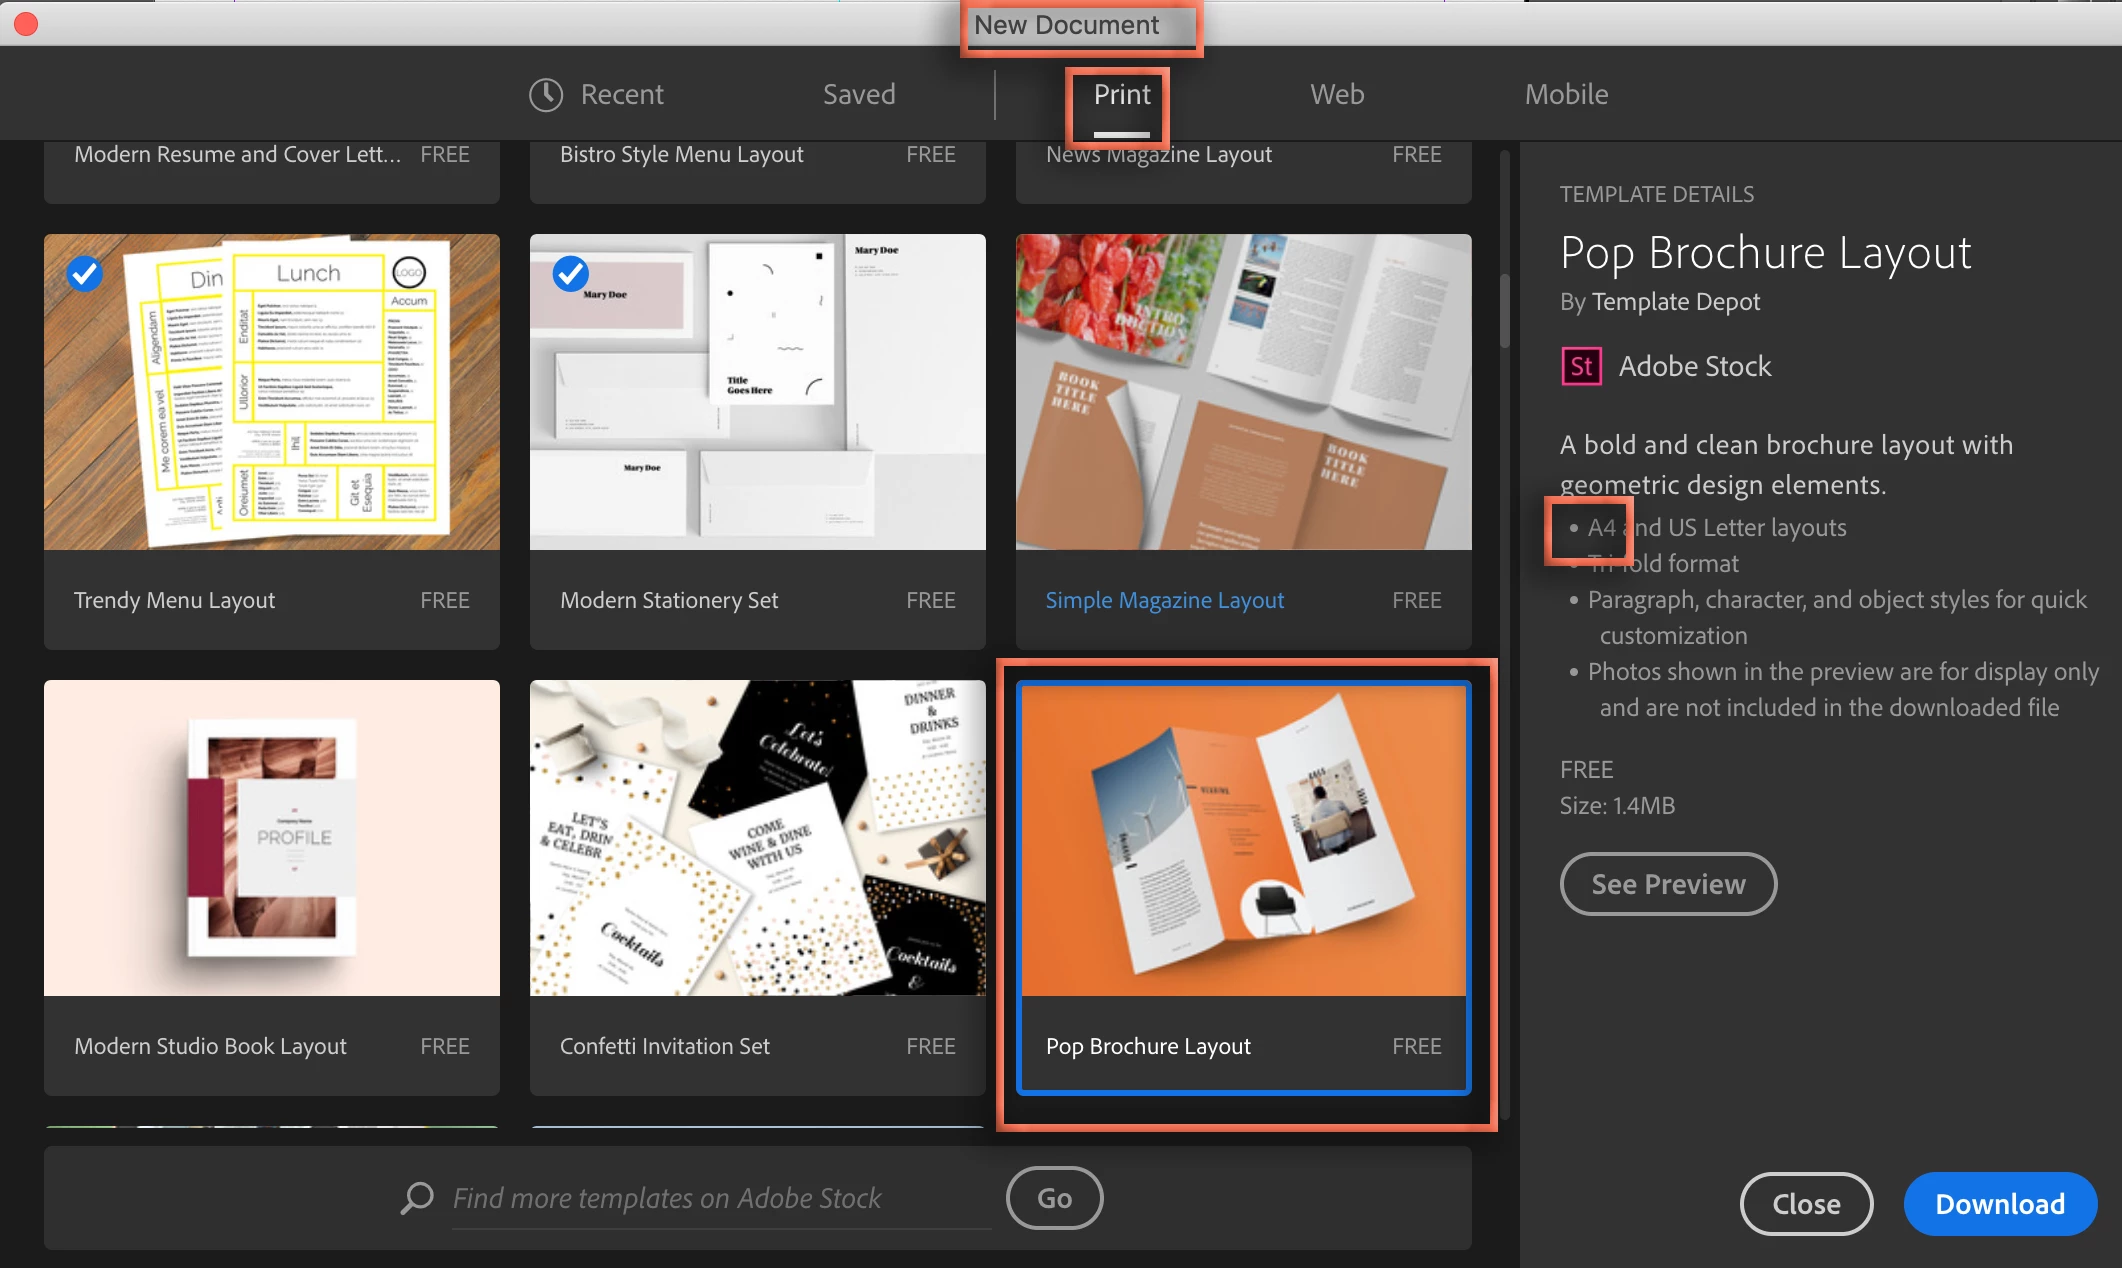The image size is (2122, 1268).
Task: Switch to the Saved tab
Action: click(x=858, y=95)
